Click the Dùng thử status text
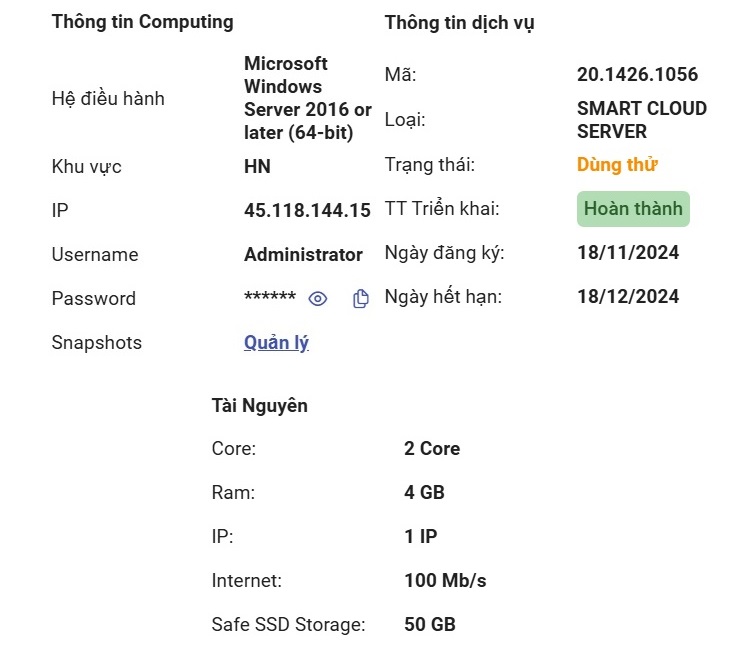The height and width of the screenshot is (651, 734). pyautogui.click(x=617, y=165)
